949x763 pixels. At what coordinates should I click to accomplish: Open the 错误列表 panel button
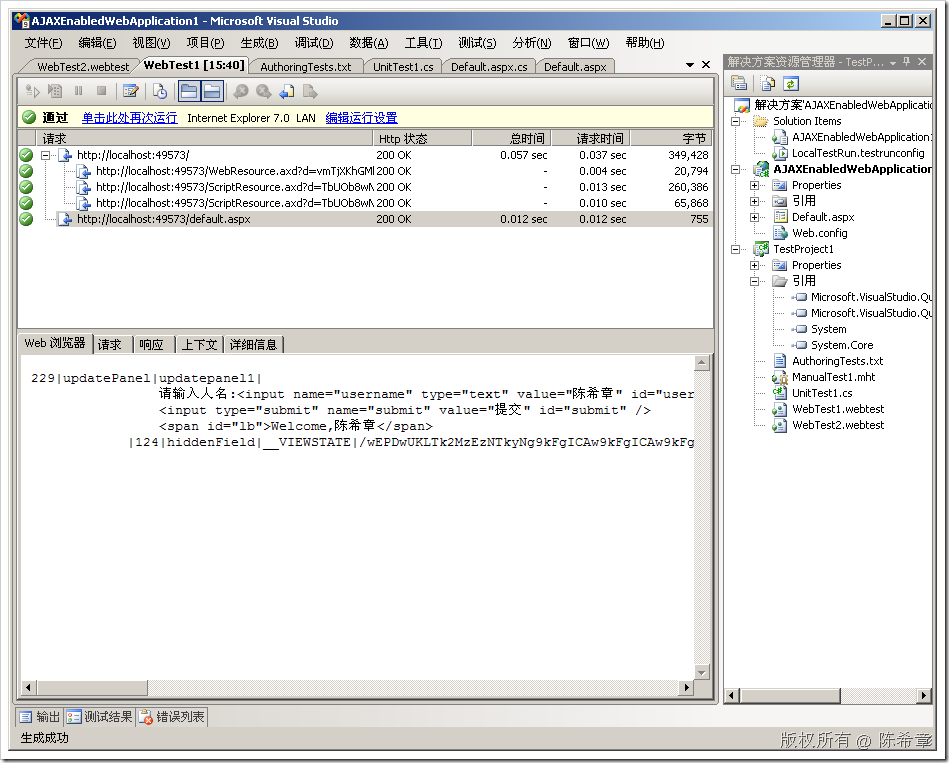172,716
